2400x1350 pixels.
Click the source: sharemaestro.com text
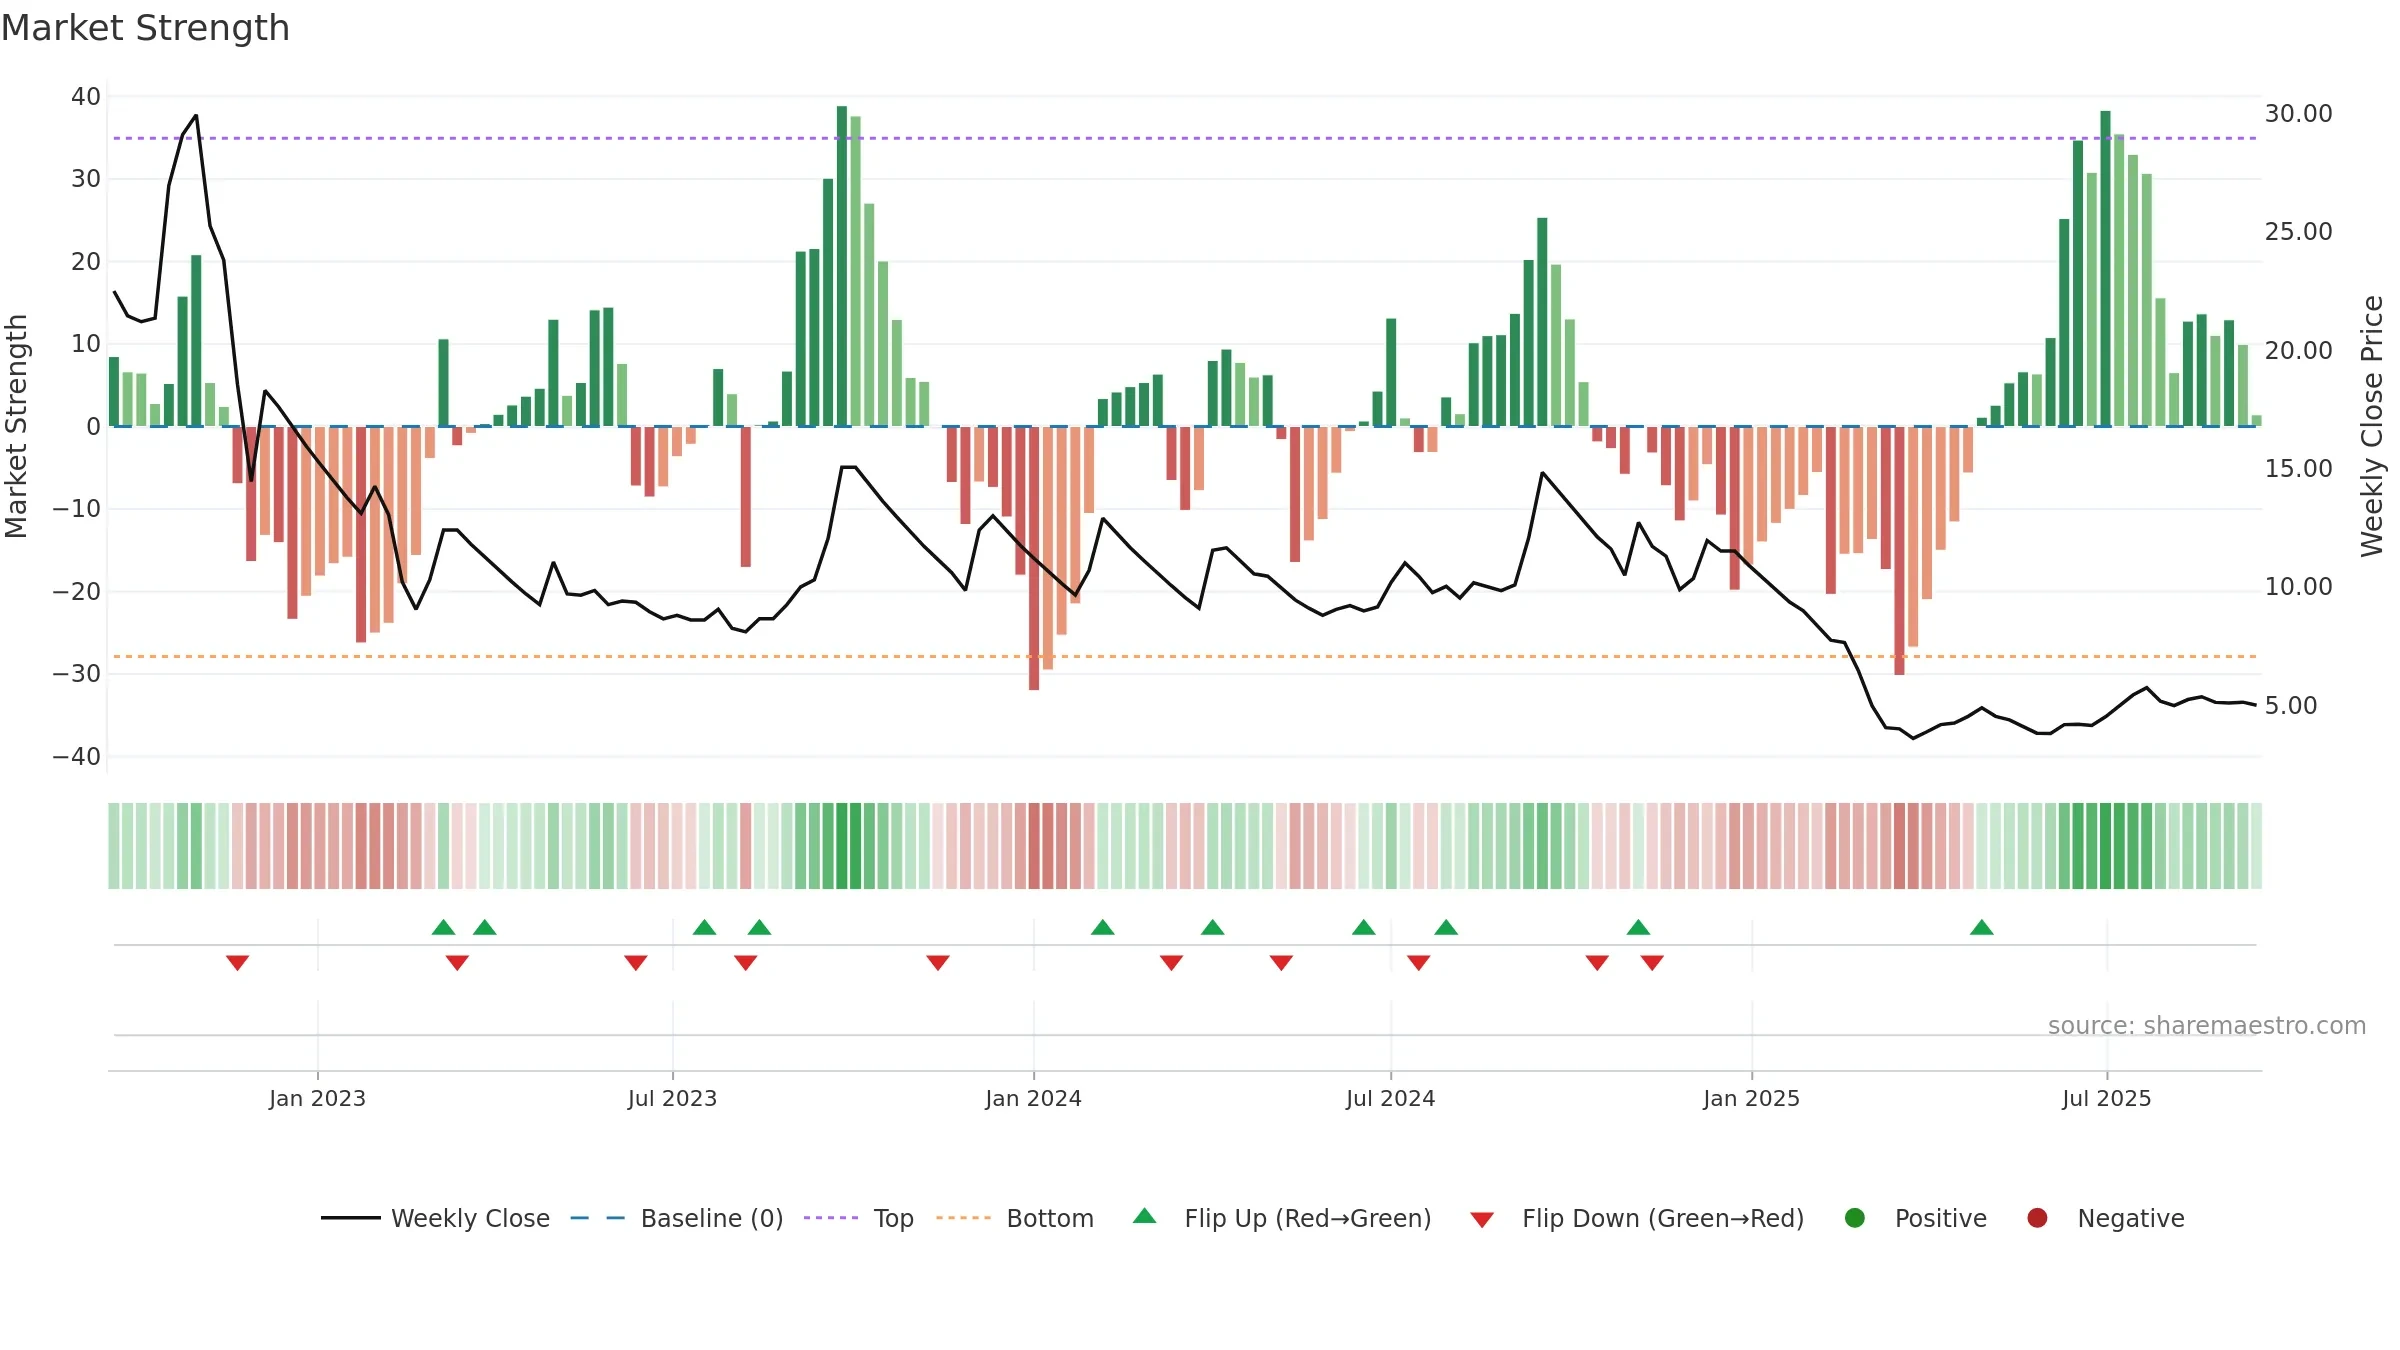pyautogui.click(x=2207, y=1025)
